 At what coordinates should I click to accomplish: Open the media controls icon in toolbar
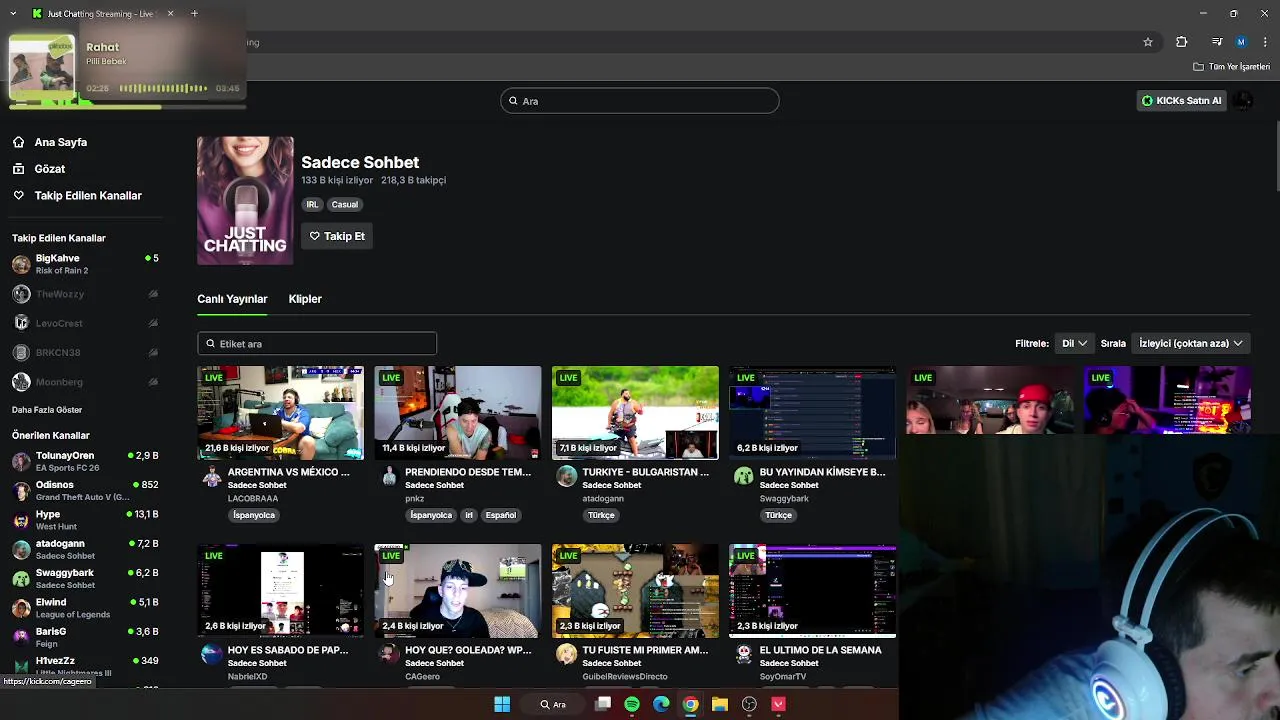click(1217, 42)
